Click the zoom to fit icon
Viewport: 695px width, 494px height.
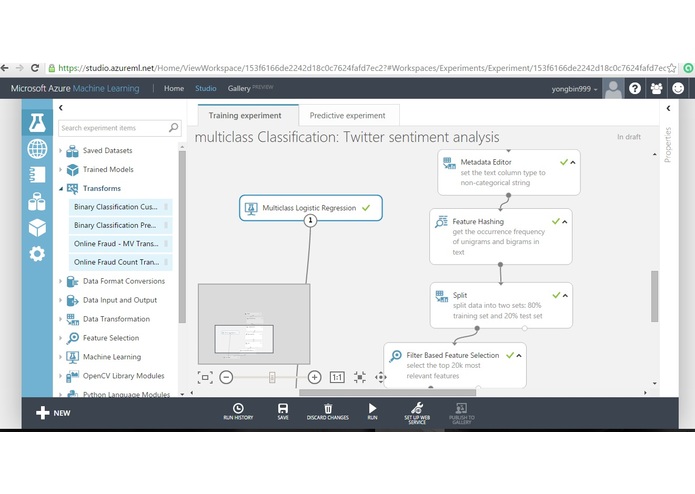coord(360,377)
